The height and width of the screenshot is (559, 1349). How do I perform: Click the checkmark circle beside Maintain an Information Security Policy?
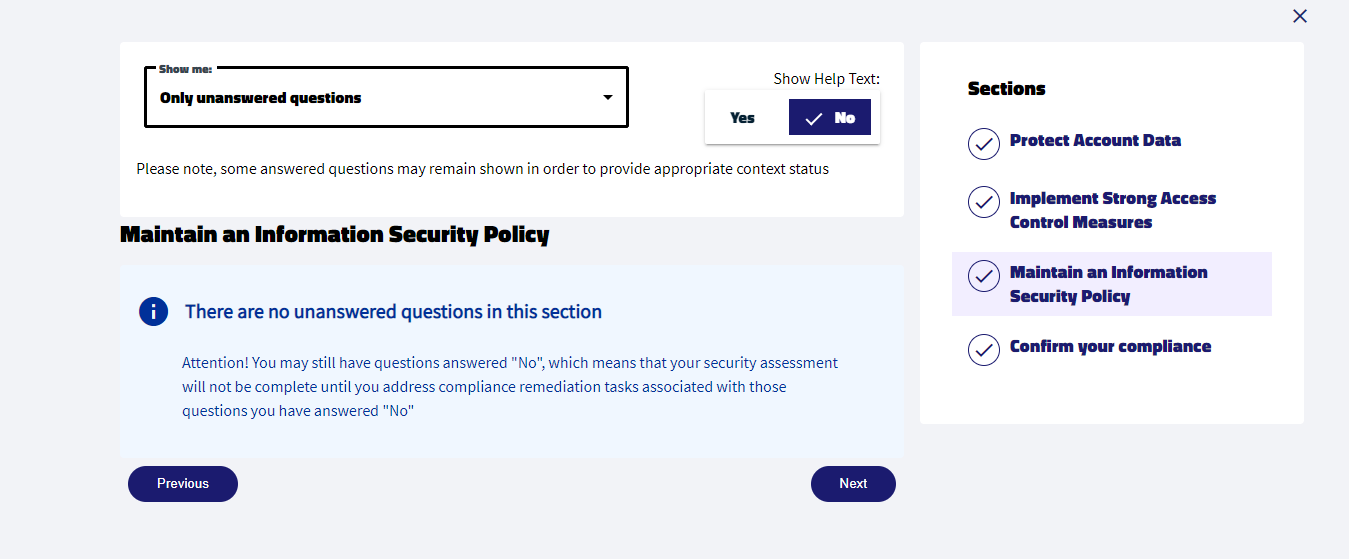[984, 276]
